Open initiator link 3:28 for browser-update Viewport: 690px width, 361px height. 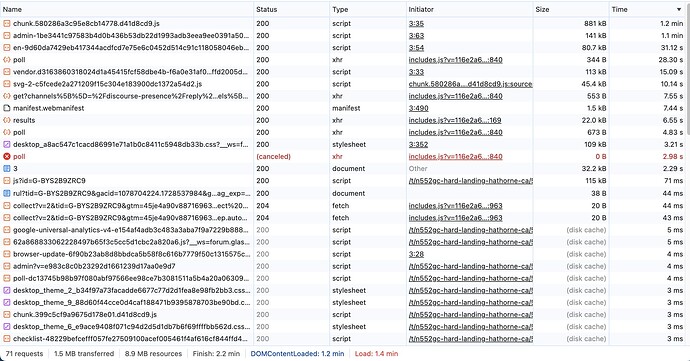416,254
